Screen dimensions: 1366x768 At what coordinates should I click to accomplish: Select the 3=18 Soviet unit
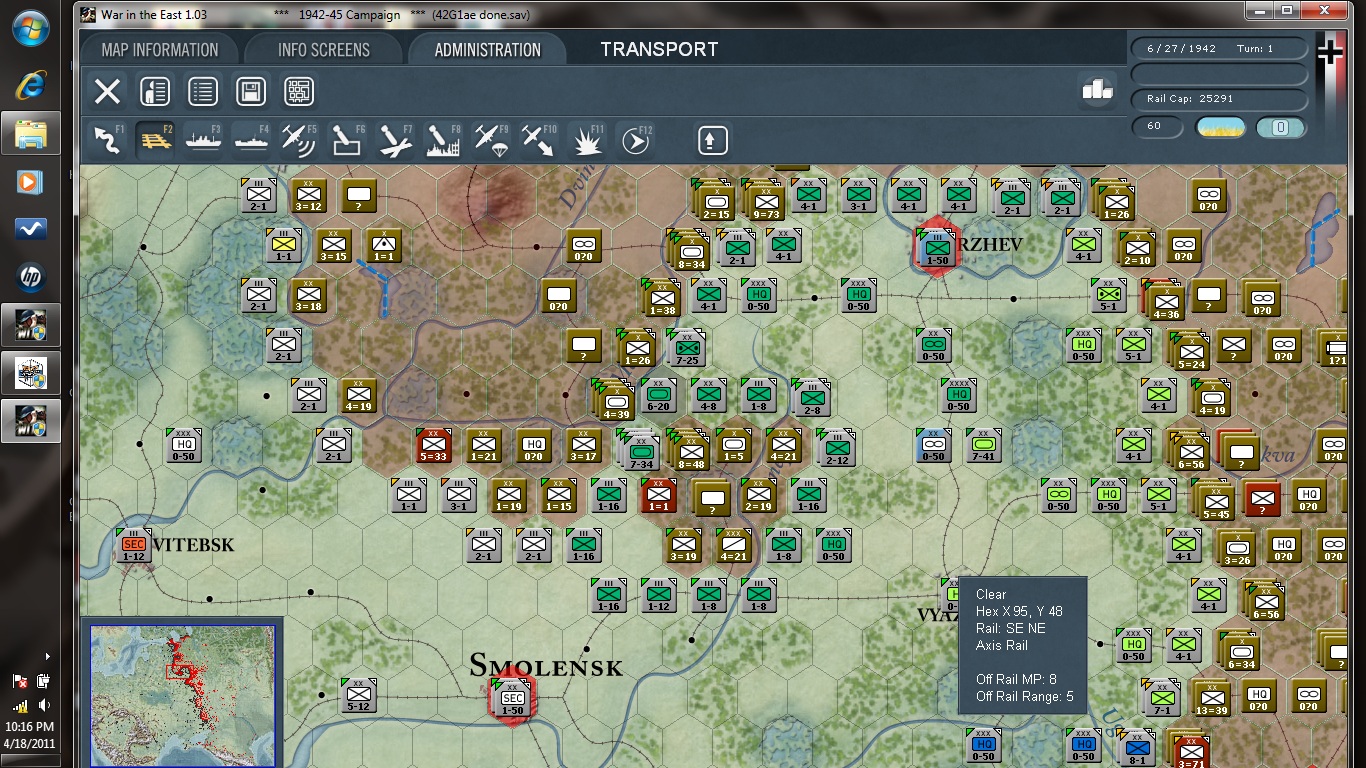[x=308, y=294]
